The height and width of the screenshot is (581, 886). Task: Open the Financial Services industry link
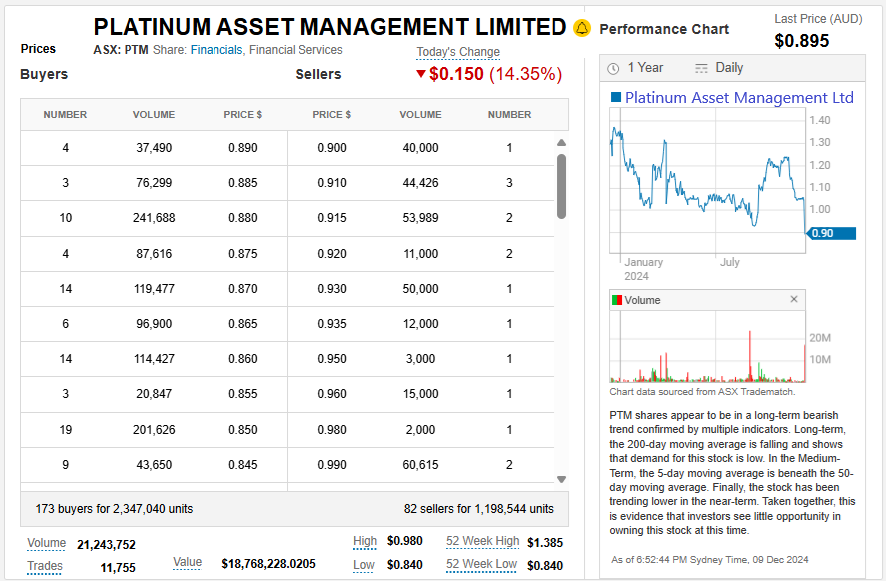tap(295, 50)
